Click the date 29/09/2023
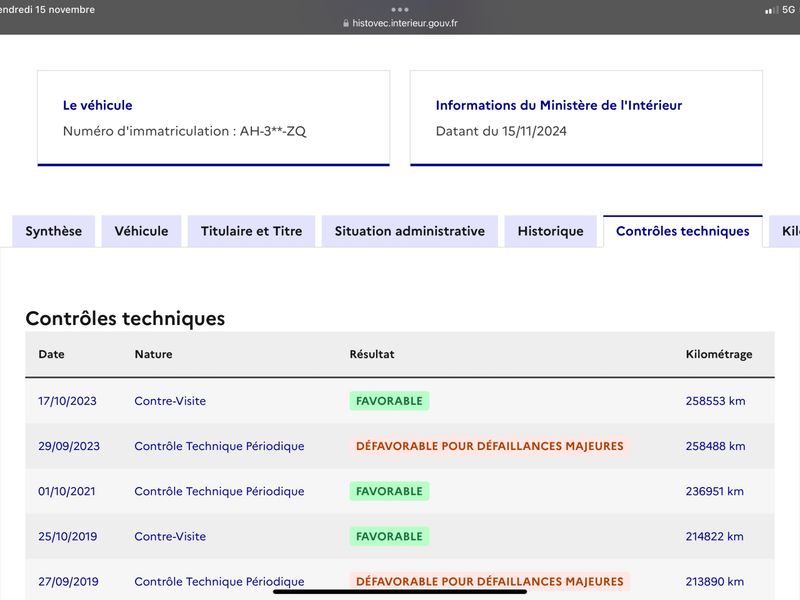Screen dimensions: 800x600 pos(69,446)
